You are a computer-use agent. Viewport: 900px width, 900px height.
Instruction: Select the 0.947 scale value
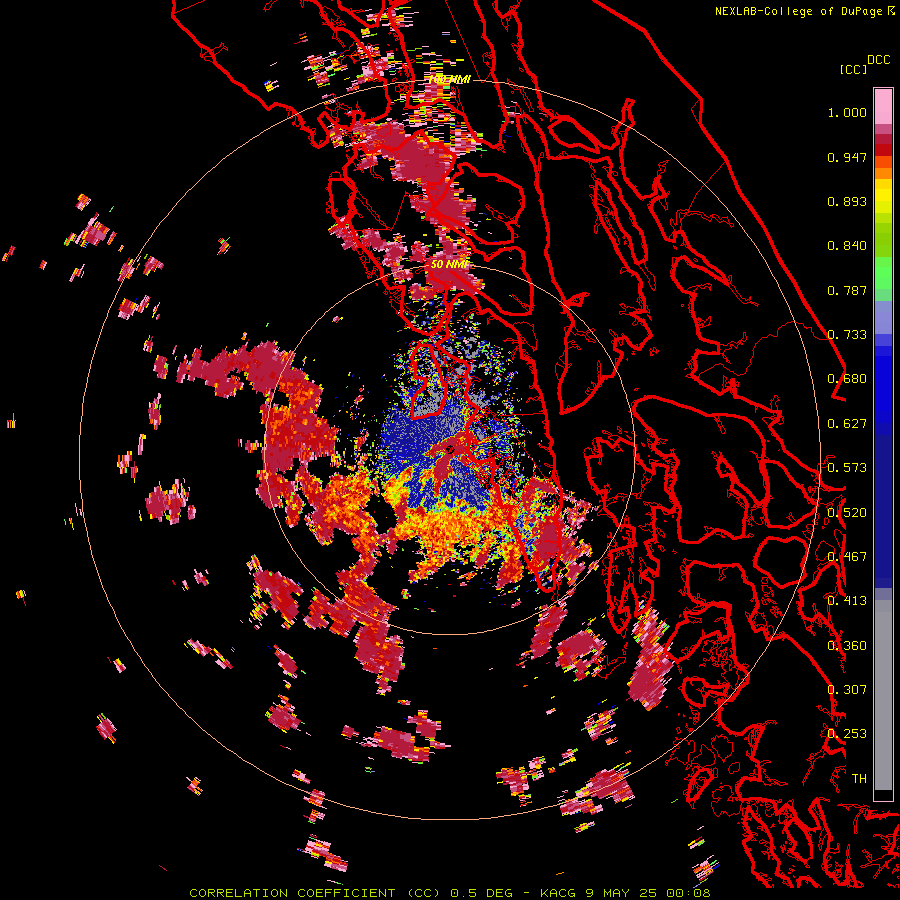(x=847, y=157)
